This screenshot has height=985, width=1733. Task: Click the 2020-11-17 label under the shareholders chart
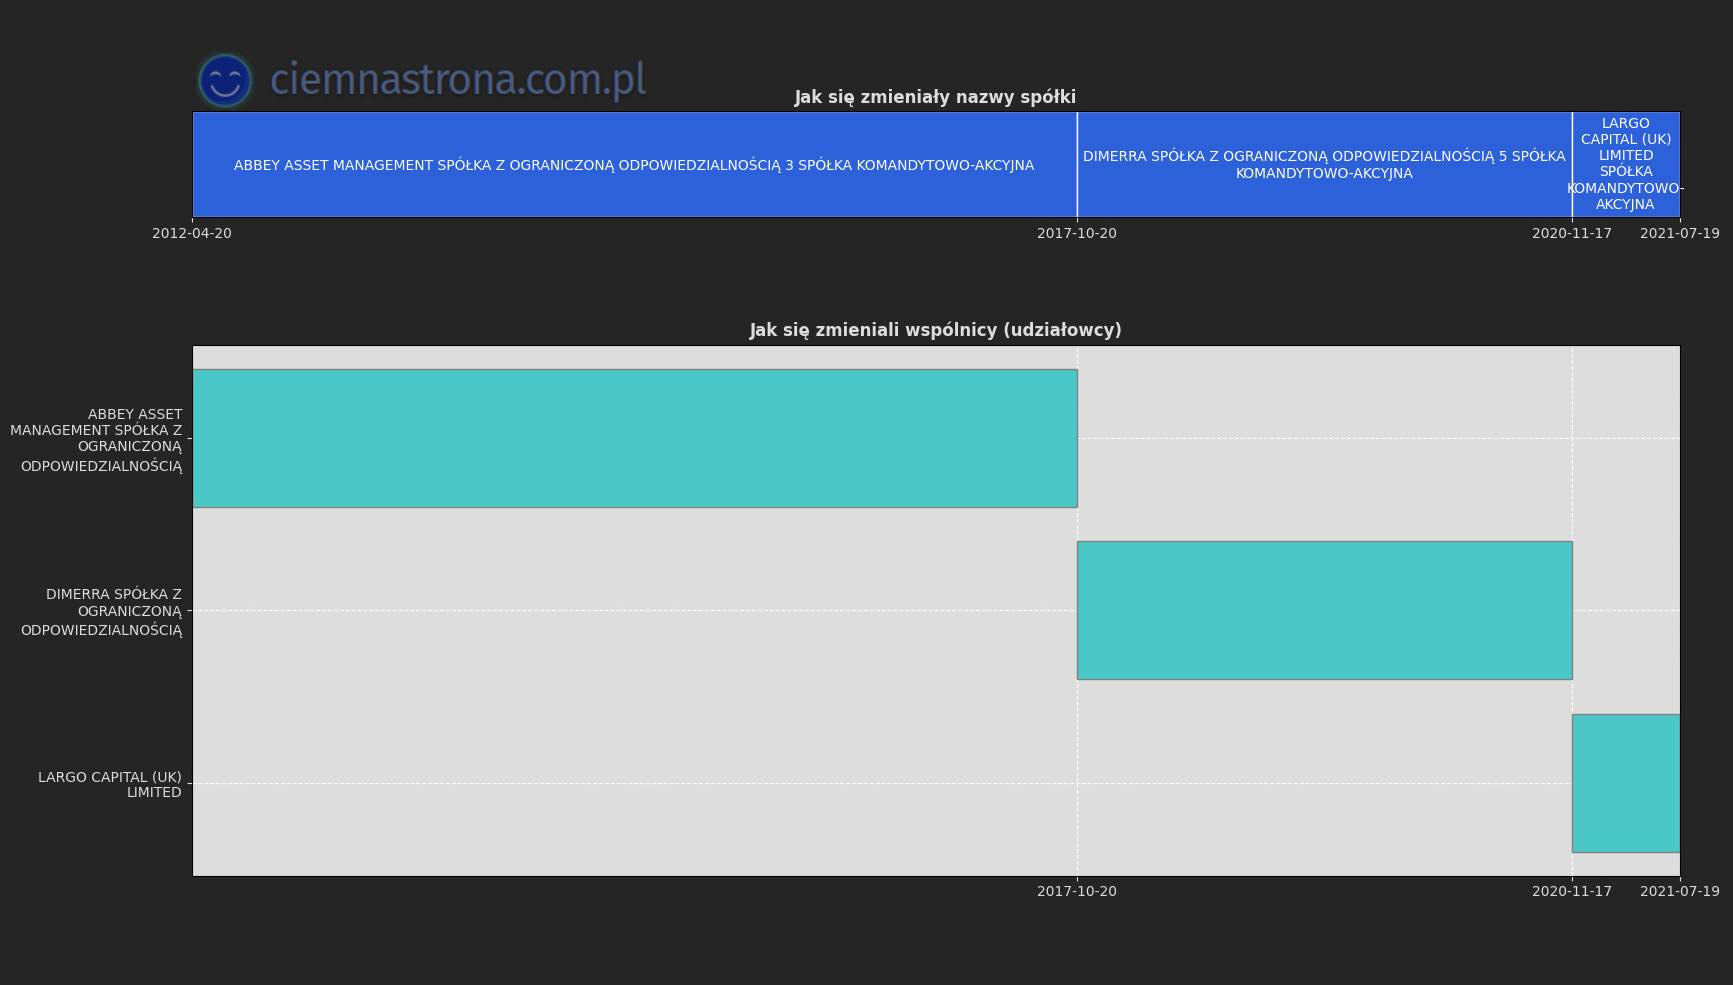pyautogui.click(x=1572, y=891)
